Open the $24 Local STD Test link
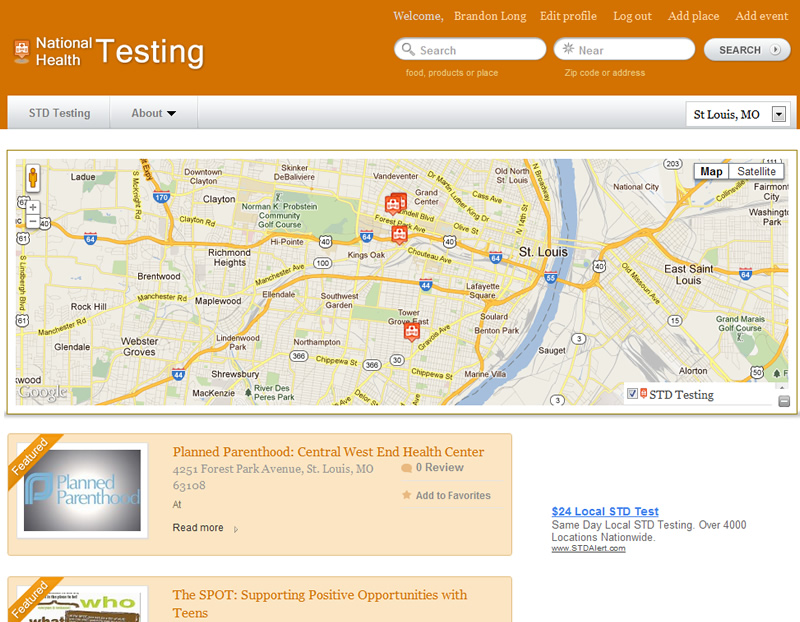The width and height of the screenshot is (800, 622). pyautogui.click(x=605, y=511)
